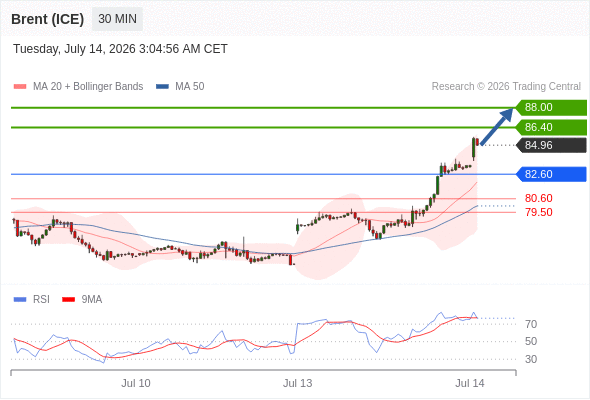Click the blue MA 50 legend swatch
Screen dimensions: 590x400
[x=162, y=87]
